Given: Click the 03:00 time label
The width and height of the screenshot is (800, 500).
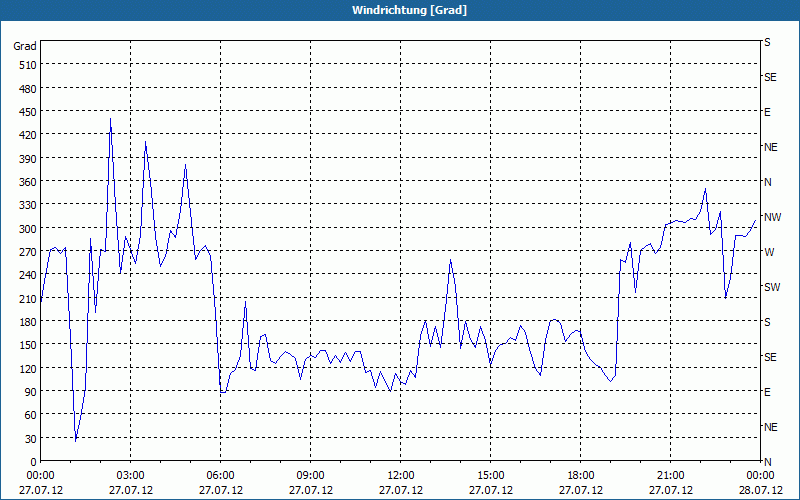Looking at the screenshot, I should pos(130,476).
